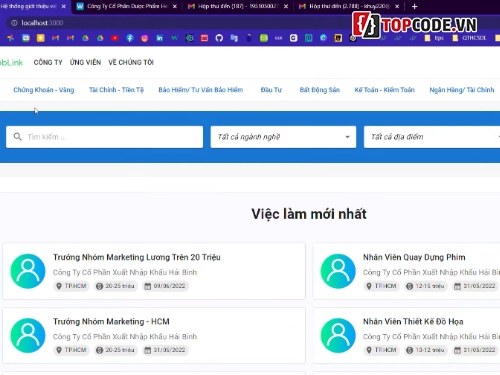Image resolution: width=500 pixels, height=375 pixels.
Task: Open the Instagram bookmark icon
Action: (x=145, y=38)
